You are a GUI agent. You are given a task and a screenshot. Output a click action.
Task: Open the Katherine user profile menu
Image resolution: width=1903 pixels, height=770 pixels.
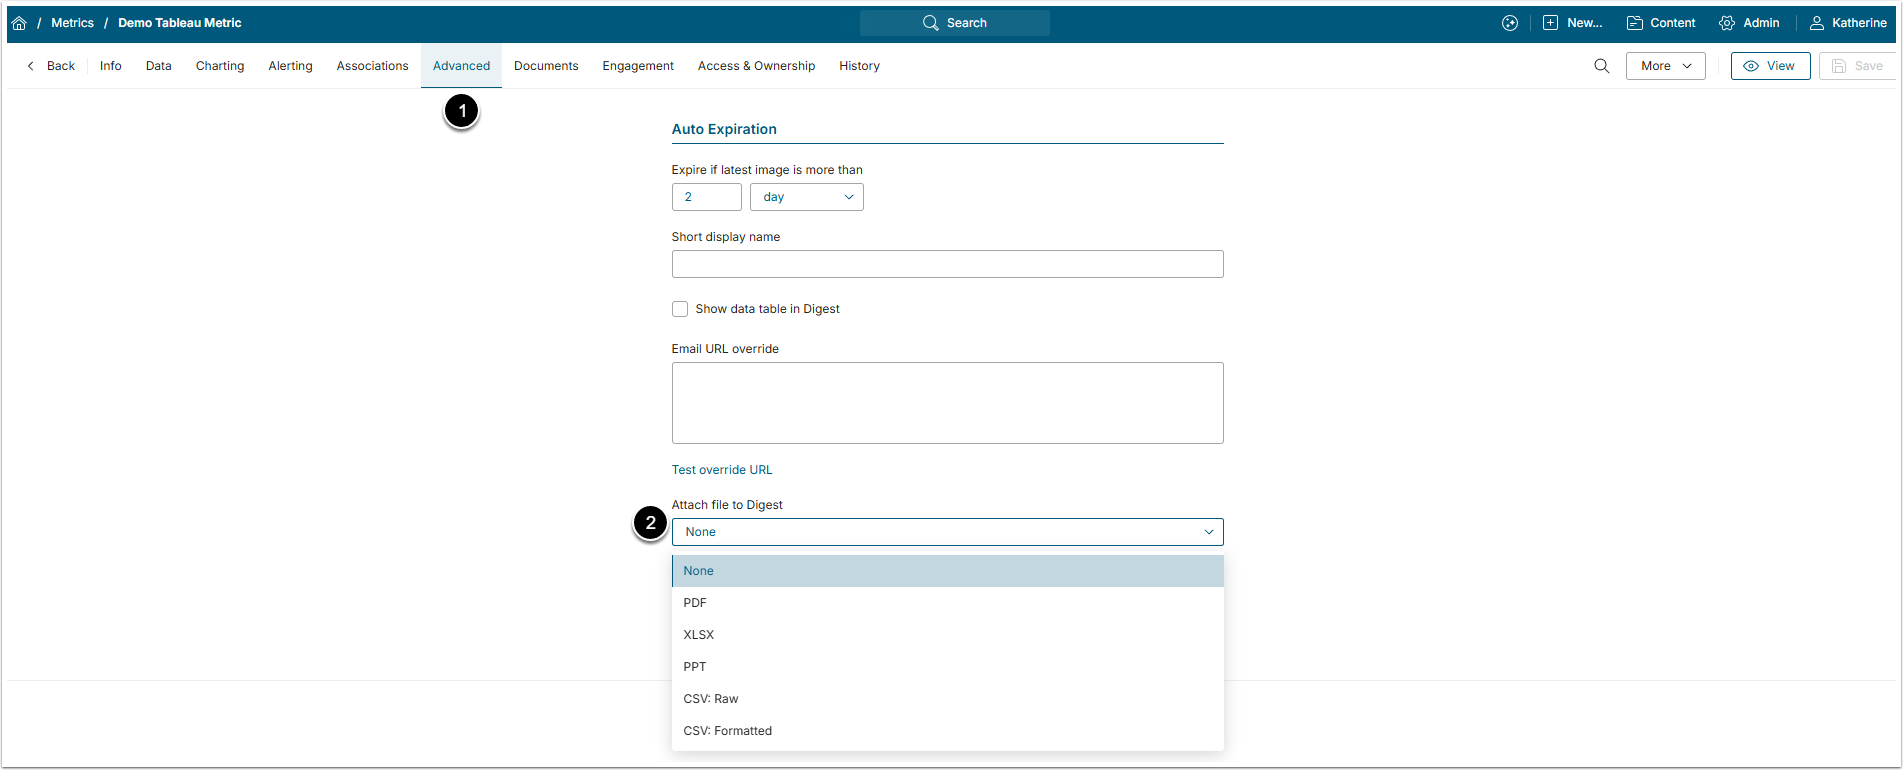[x=1848, y=23]
